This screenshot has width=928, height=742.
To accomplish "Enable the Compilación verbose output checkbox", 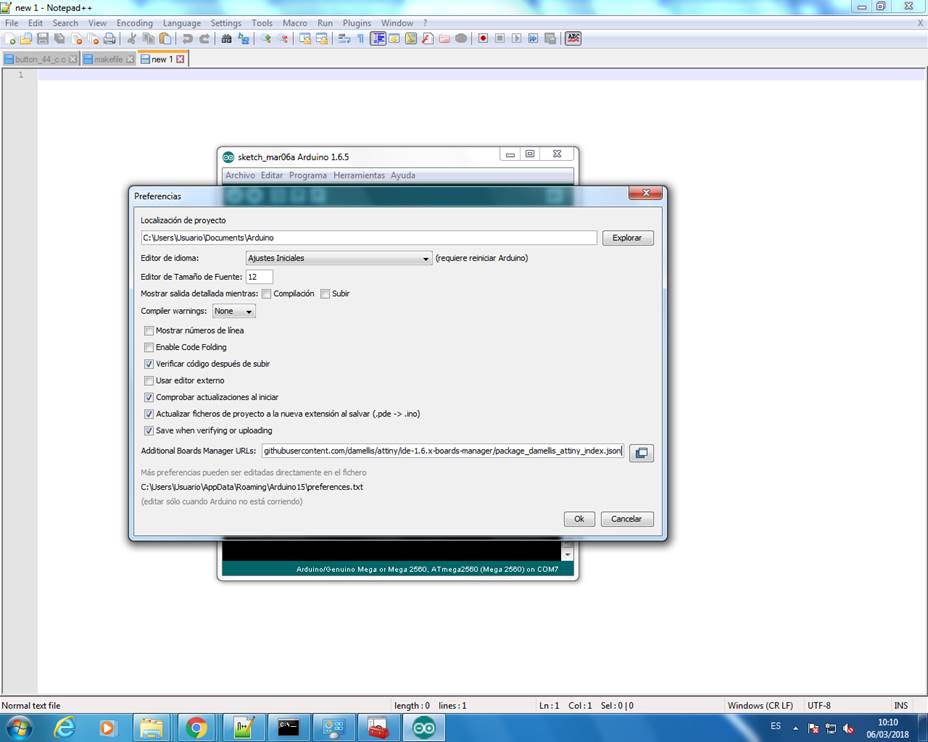I will 266,294.
